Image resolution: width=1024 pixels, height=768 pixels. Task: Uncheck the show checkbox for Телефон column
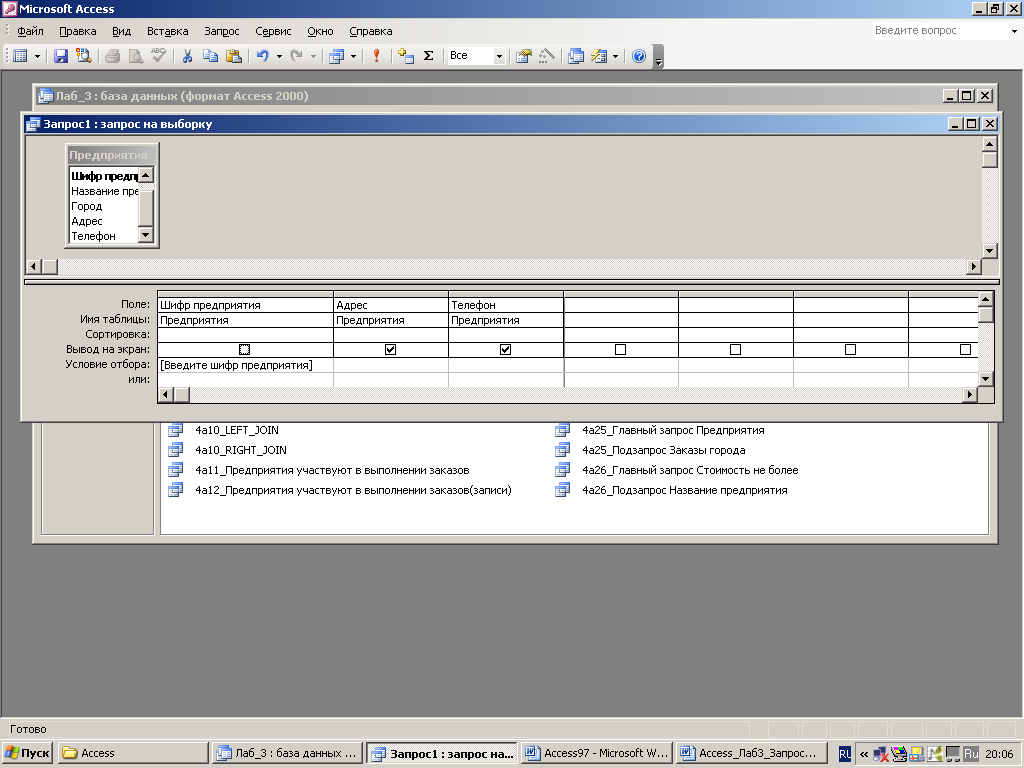click(506, 350)
